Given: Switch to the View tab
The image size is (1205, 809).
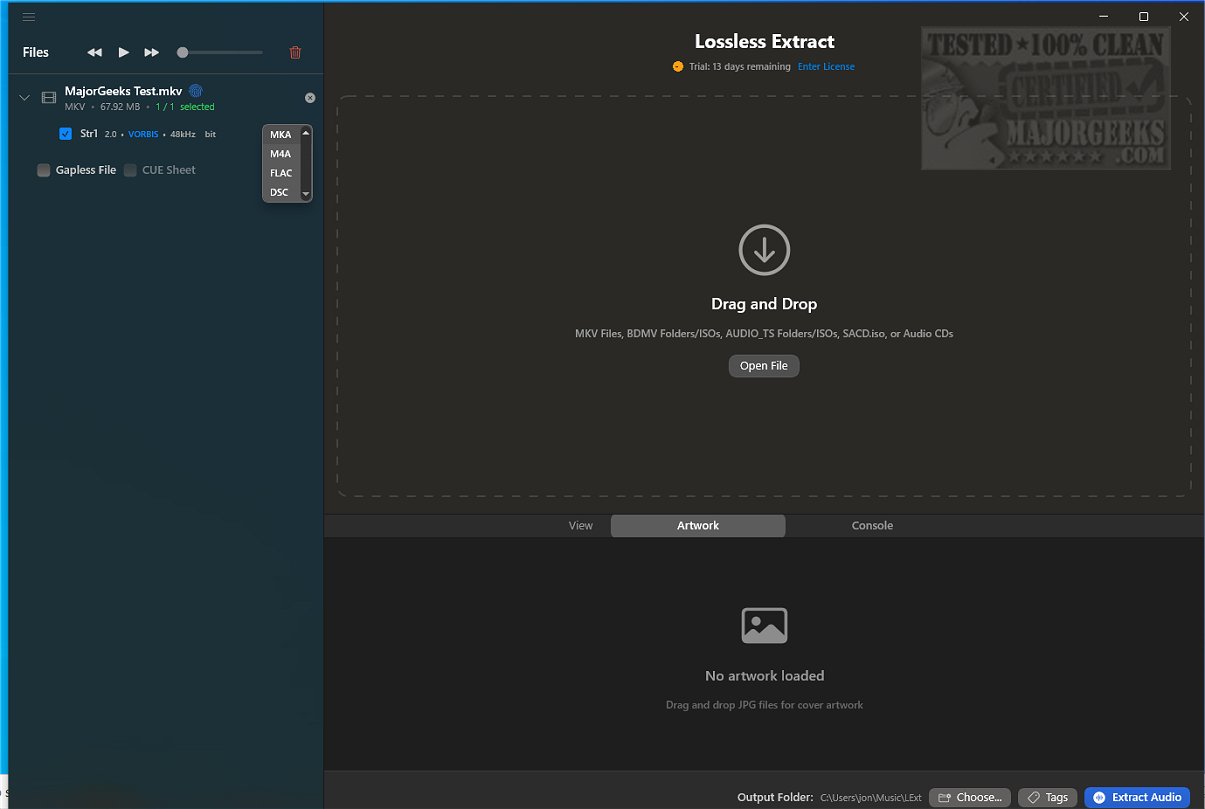Looking at the screenshot, I should [581, 525].
